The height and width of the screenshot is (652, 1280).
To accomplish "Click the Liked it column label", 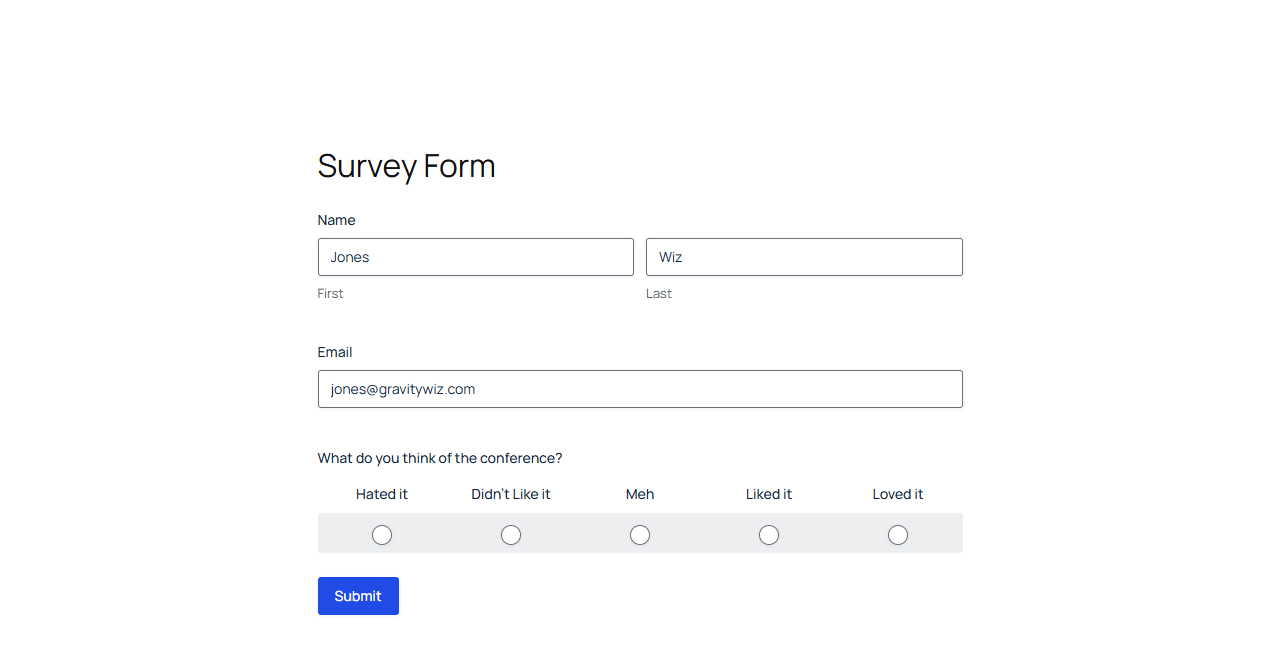I will coord(769,494).
